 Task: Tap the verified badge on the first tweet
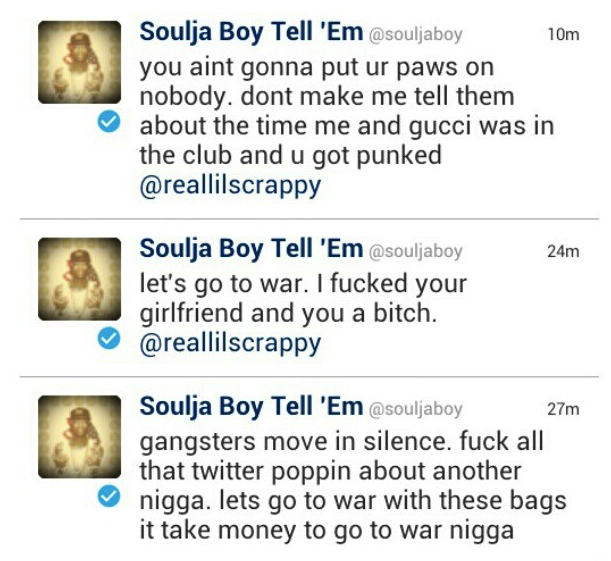point(109,121)
